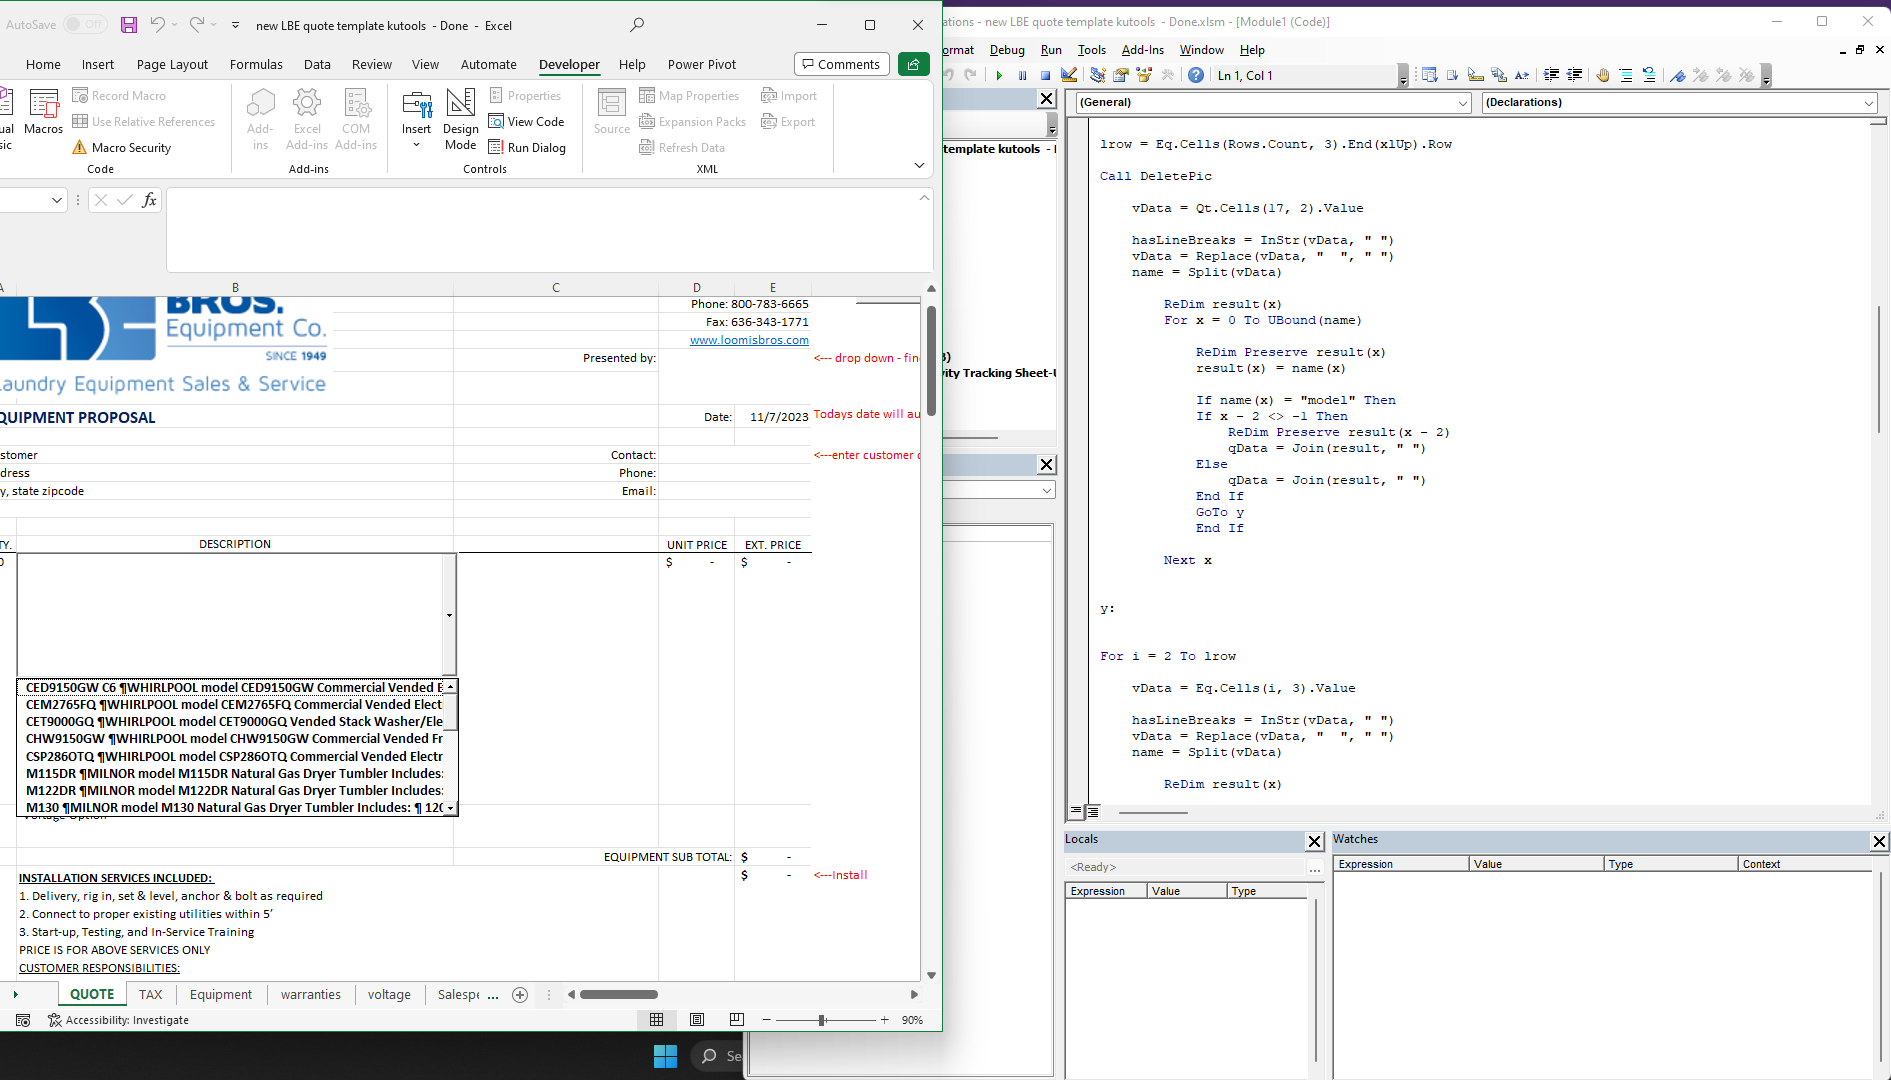
Task: Toggle VBA Design Mode icon in editor toolbar
Action: point(1069,75)
